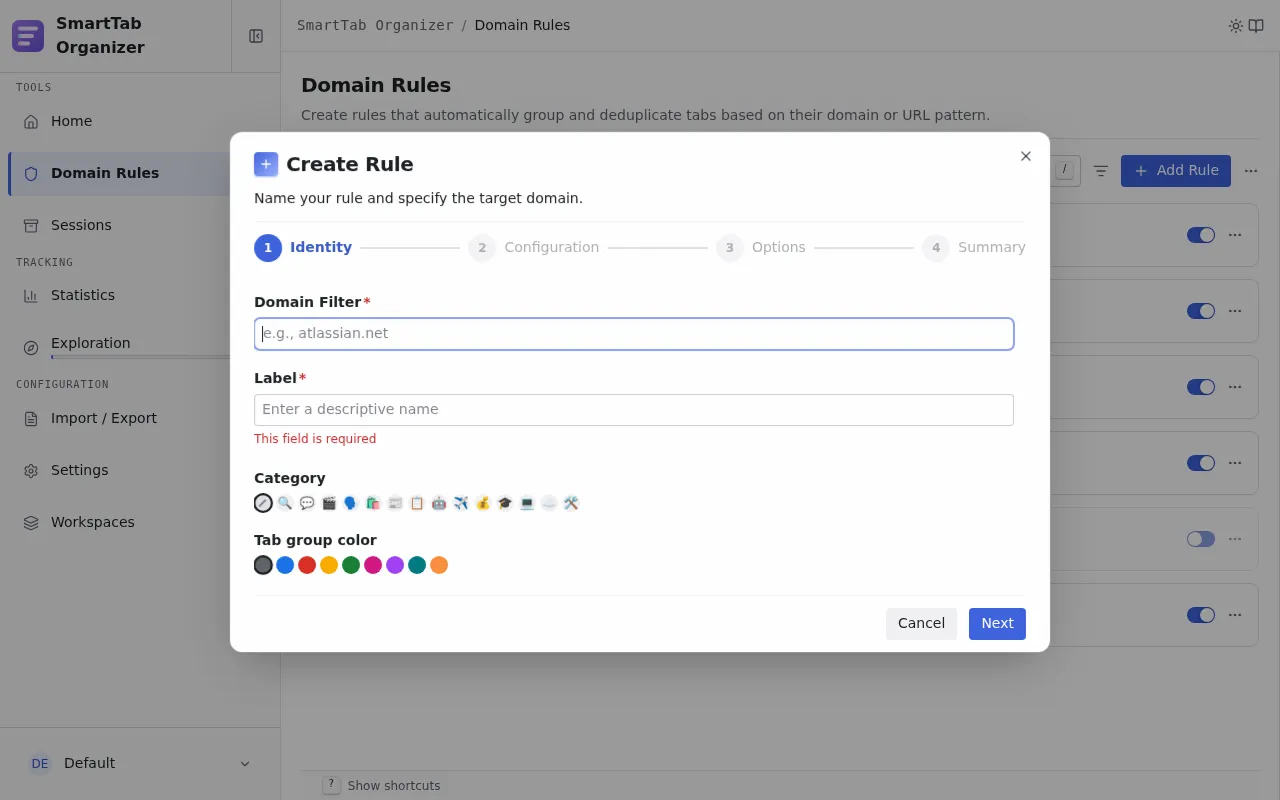Cancel the Create Rule dialog
Viewport: 1280px width, 800px height.
coord(921,624)
